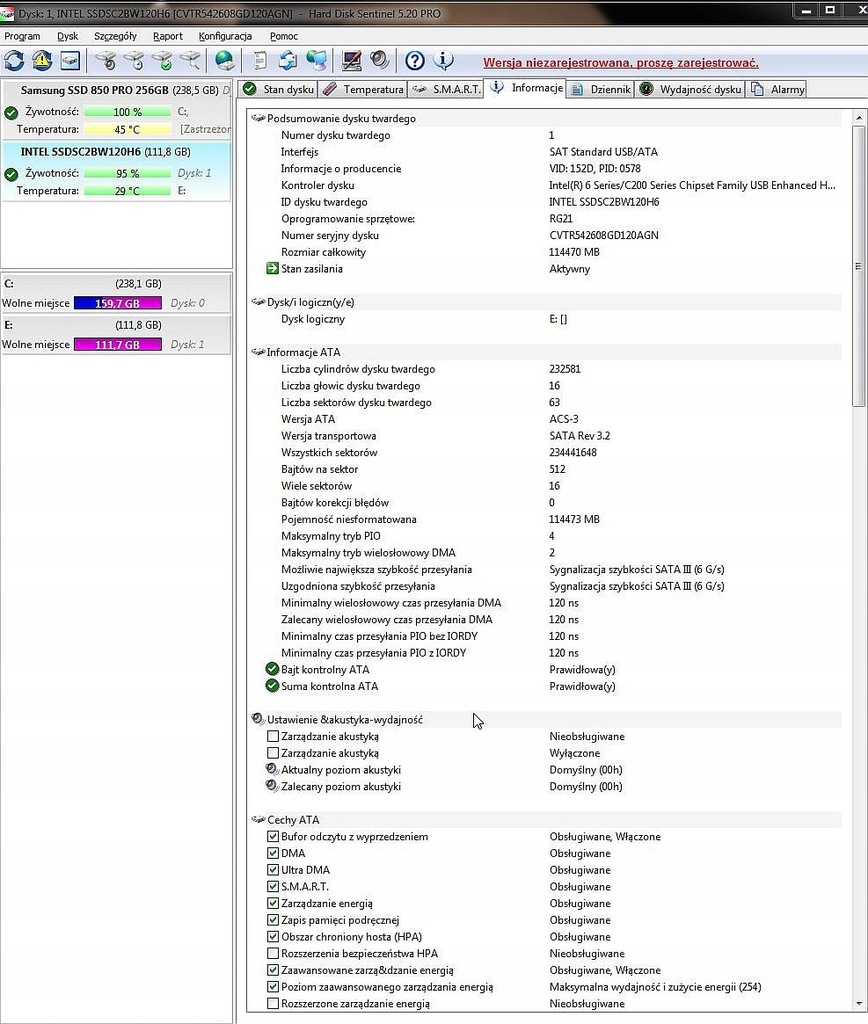Click the blue info bubble toolbar icon
Image resolution: width=868 pixels, height=1024 pixels.
(443, 61)
